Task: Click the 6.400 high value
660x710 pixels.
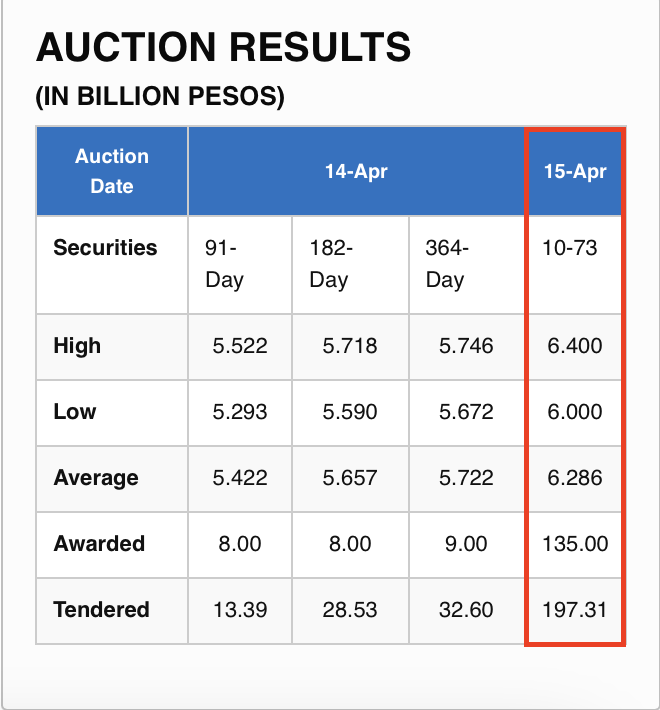Action: [x=575, y=346]
